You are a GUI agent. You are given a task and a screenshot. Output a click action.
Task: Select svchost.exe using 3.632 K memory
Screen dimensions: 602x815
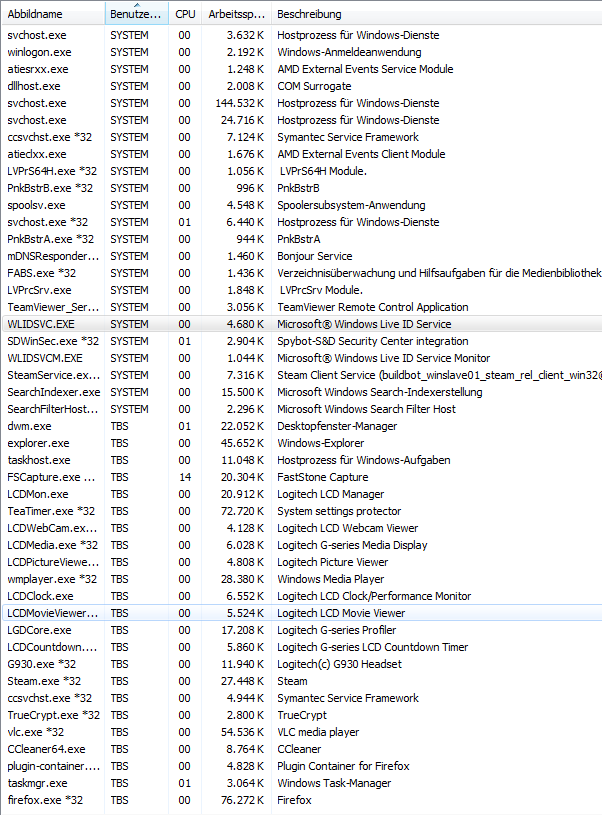pyautogui.click(x=302, y=35)
